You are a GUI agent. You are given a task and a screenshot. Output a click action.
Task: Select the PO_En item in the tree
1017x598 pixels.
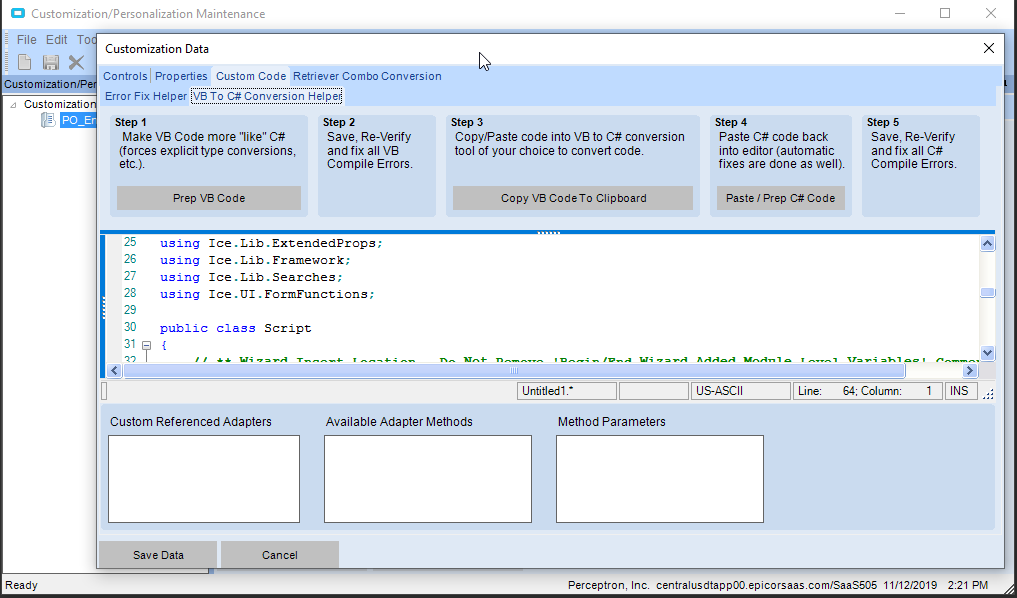(x=78, y=120)
